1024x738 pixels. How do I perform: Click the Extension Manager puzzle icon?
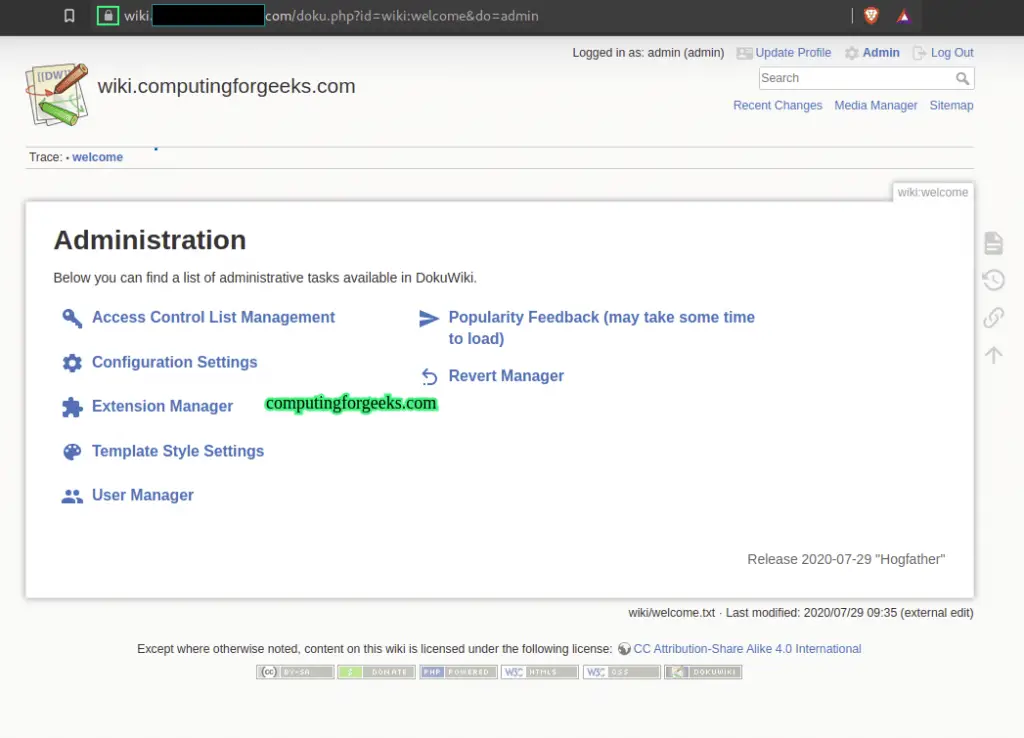click(72, 407)
